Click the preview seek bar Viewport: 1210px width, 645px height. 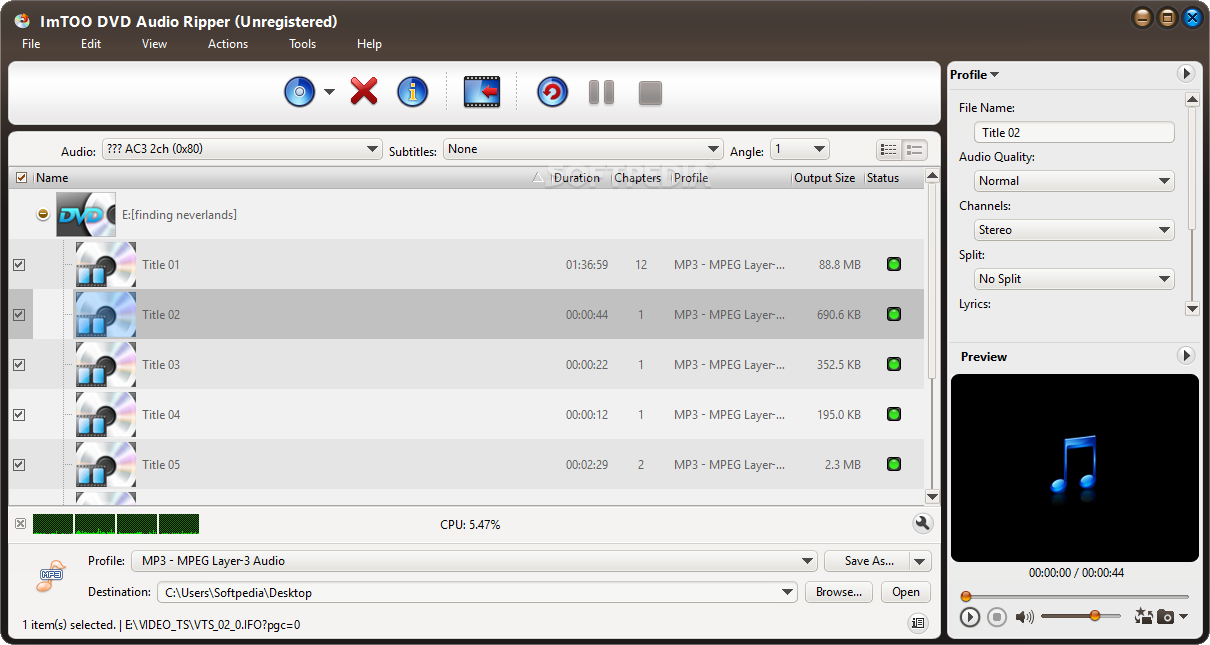1075,597
